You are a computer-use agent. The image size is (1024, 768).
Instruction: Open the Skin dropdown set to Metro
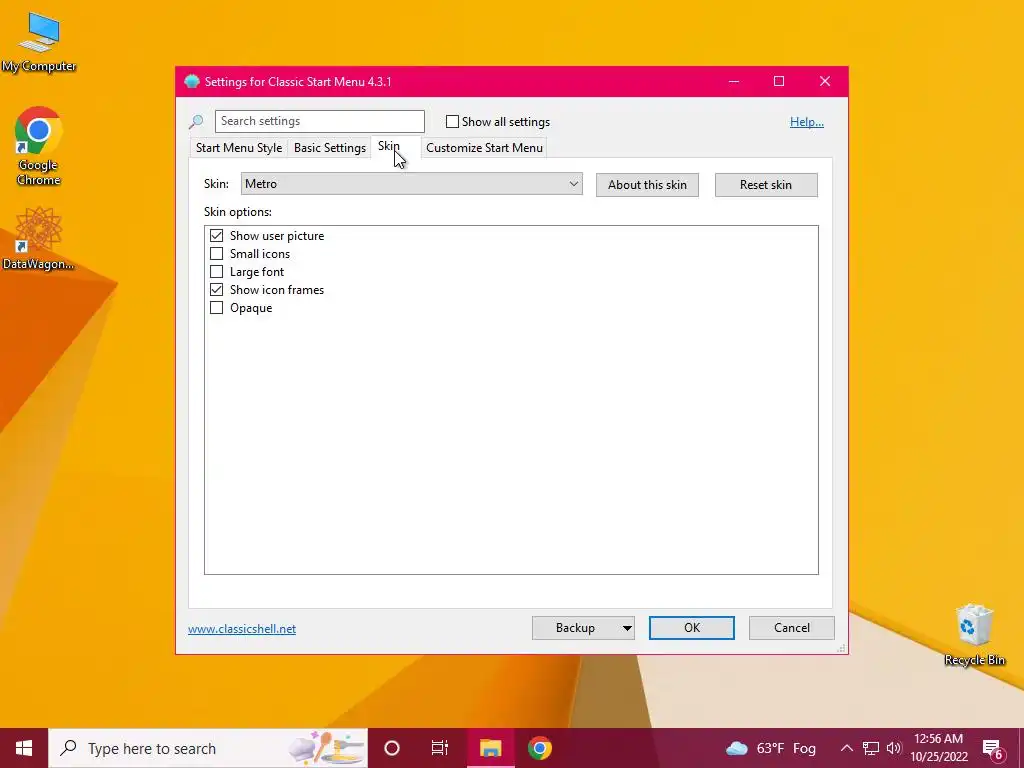(x=411, y=184)
